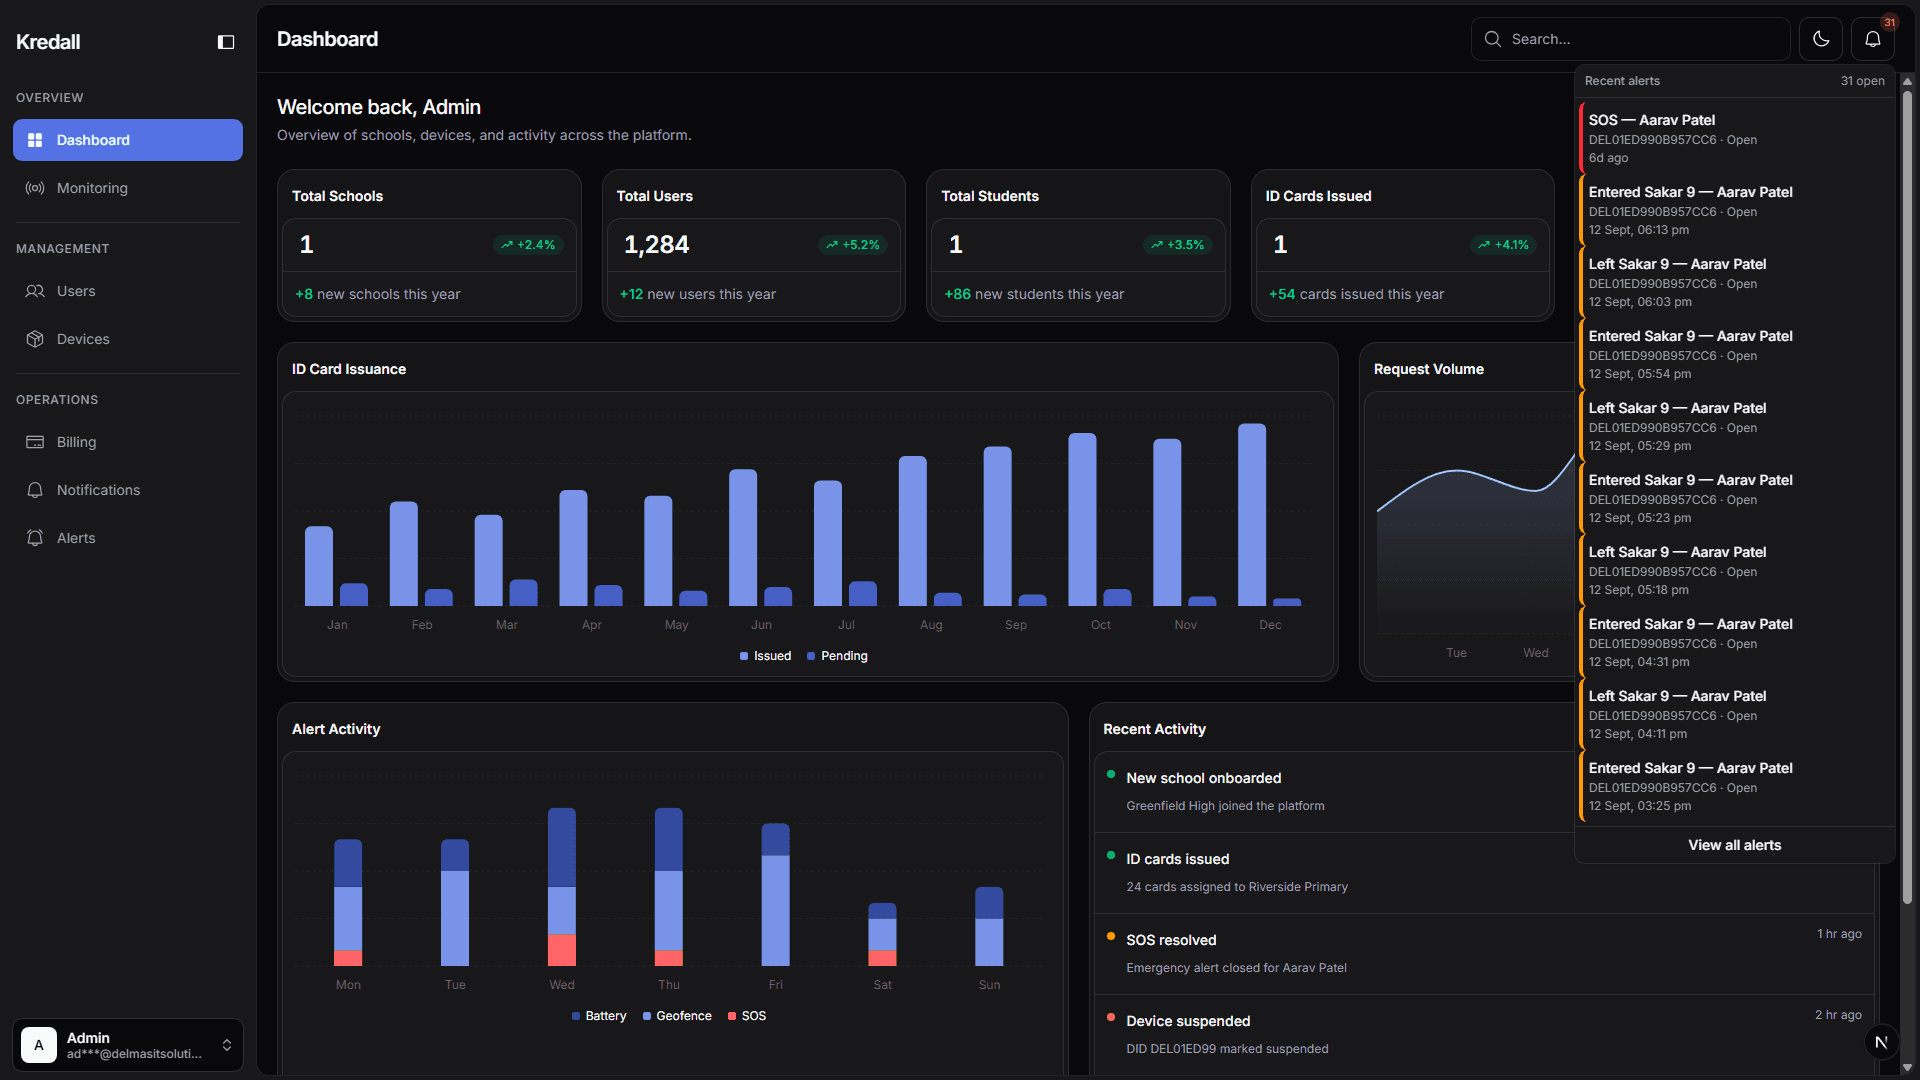Click the Devices cube icon
Image resolution: width=1920 pixels, height=1080 pixels.
(x=35, y=339)
